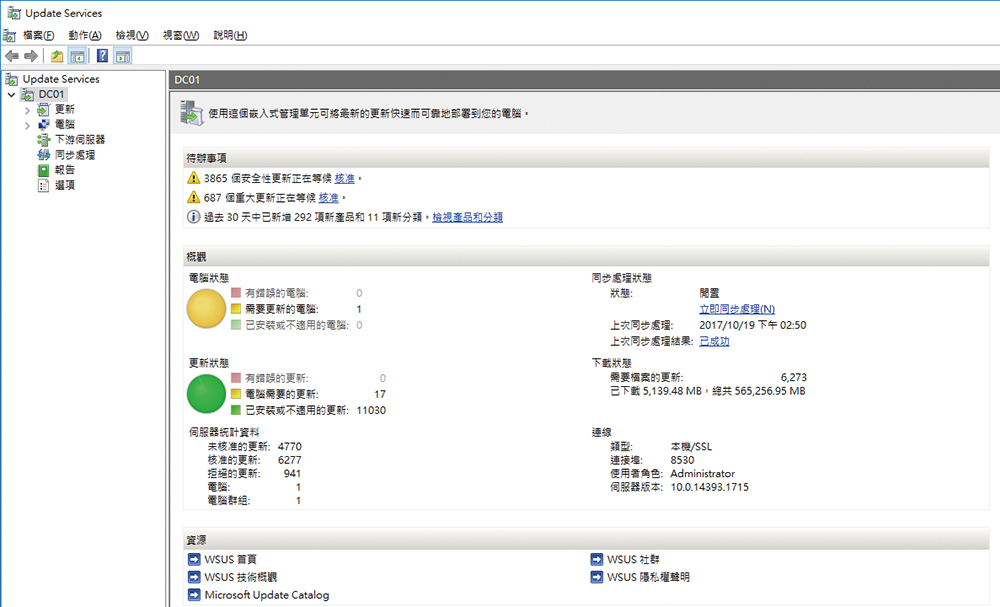The height and width of the screenshot is (607, 1000).
Task: Click the 2017/10/19 last sync timestamp
Action: point(753,325)
